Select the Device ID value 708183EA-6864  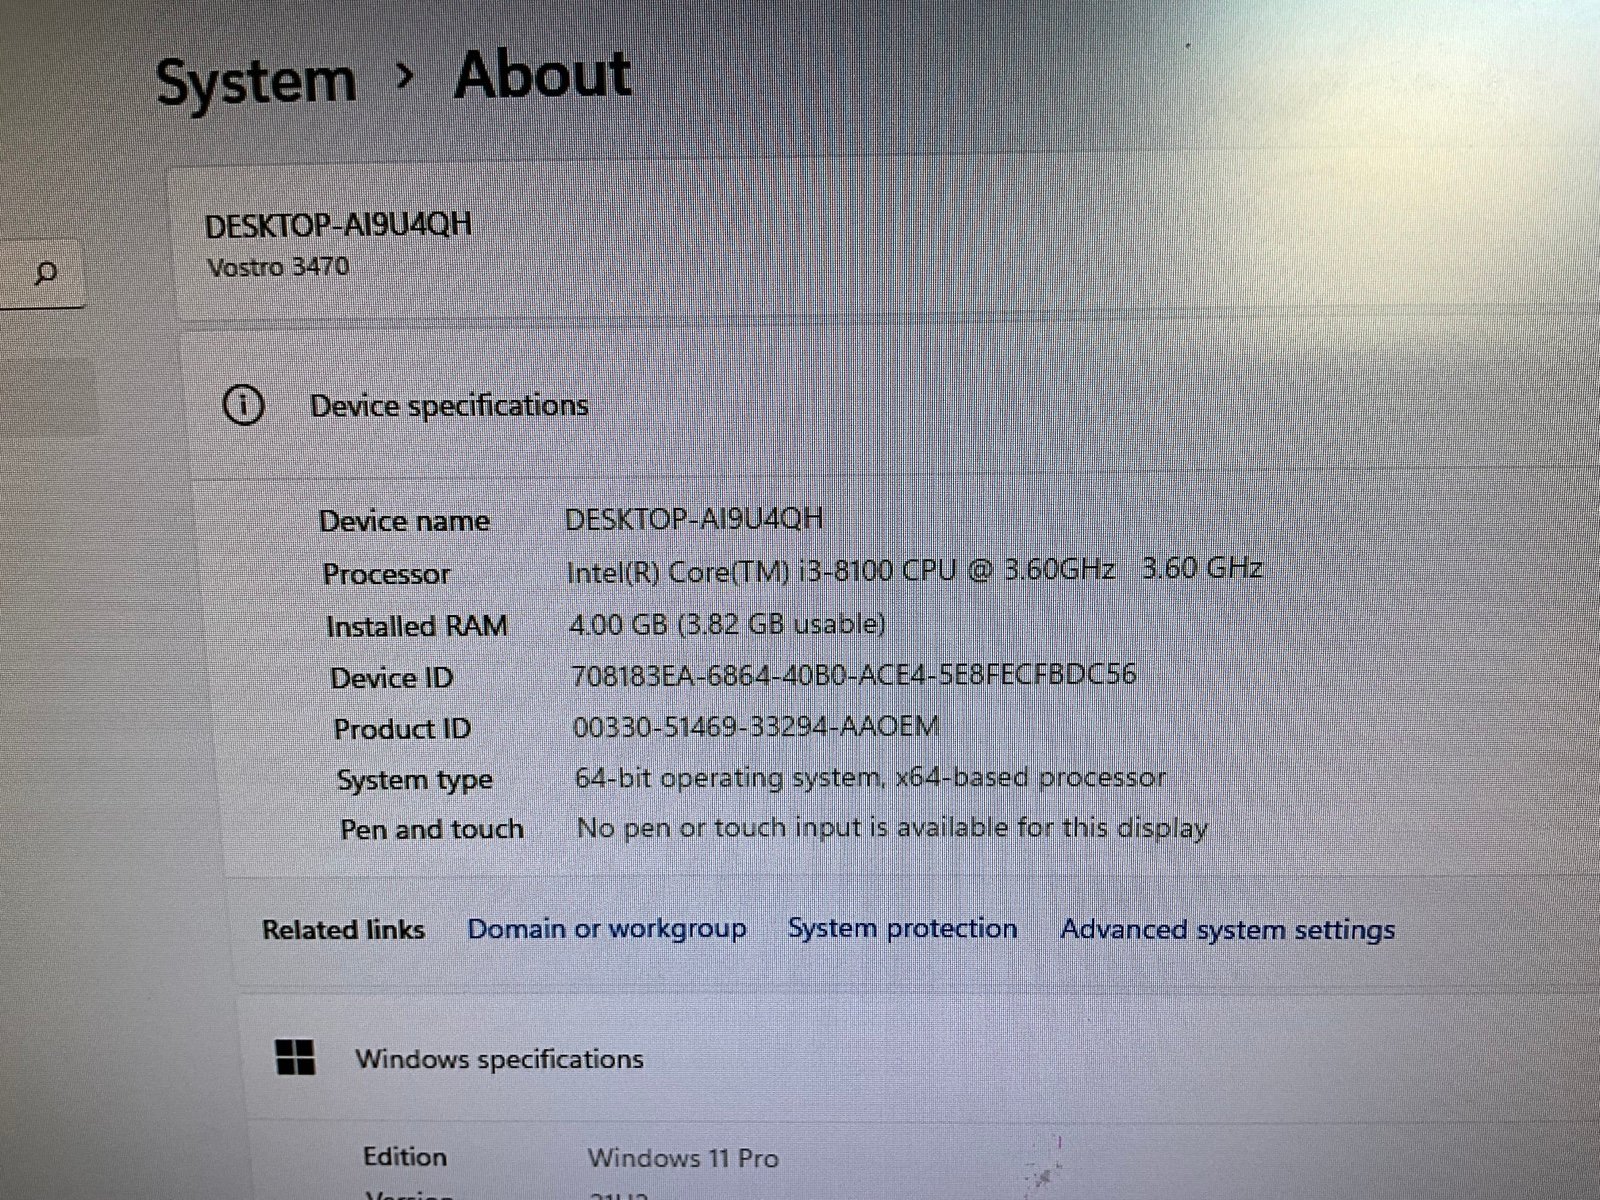pos(853,675)
